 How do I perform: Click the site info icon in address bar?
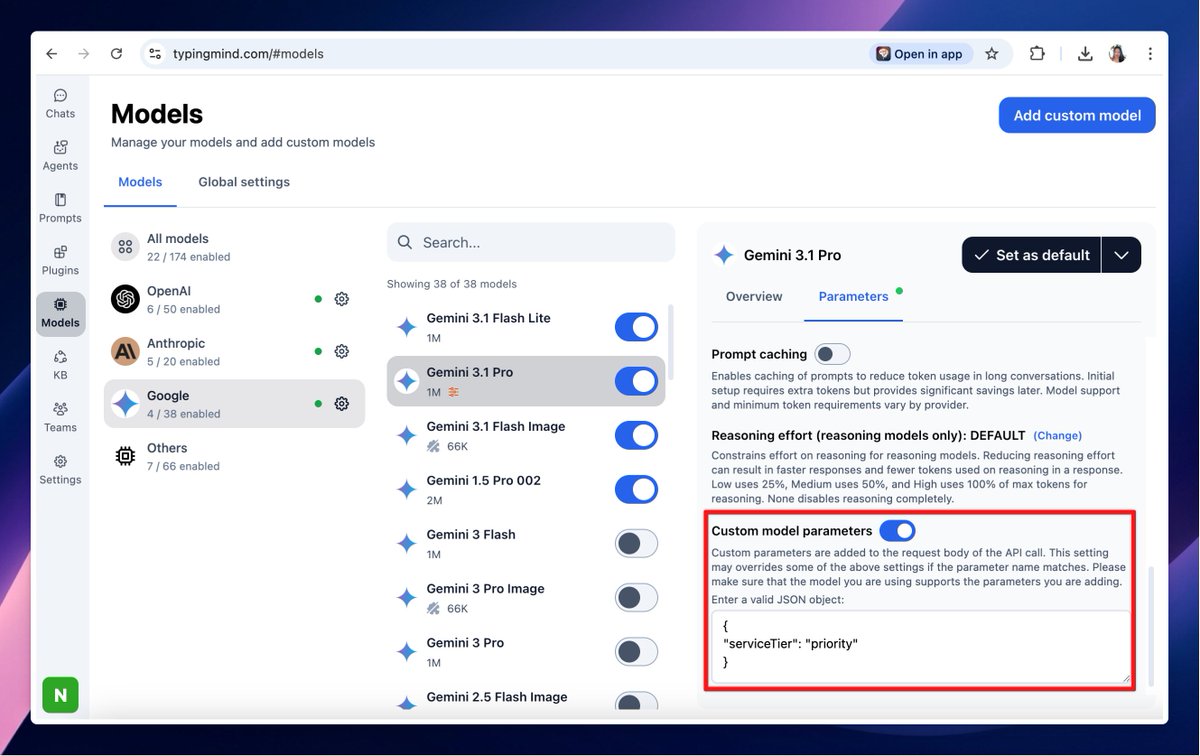(154, 54)
